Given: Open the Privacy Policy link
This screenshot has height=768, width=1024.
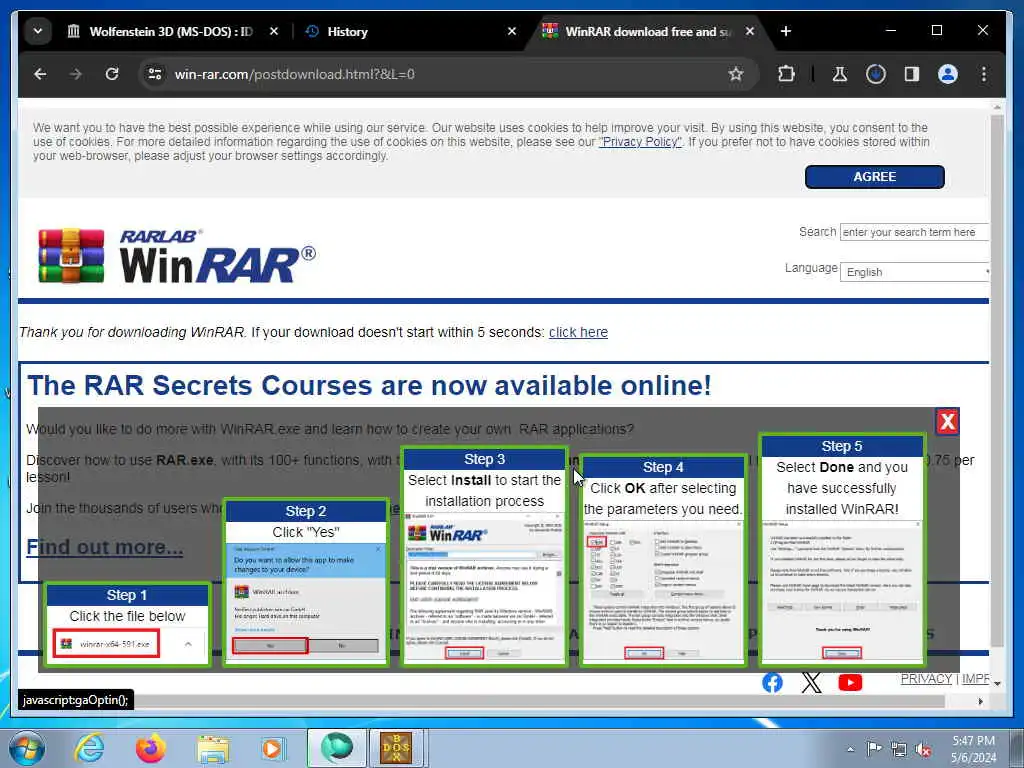Looking at the screenshot, I should pyautogui.click(x=640, y=142).
